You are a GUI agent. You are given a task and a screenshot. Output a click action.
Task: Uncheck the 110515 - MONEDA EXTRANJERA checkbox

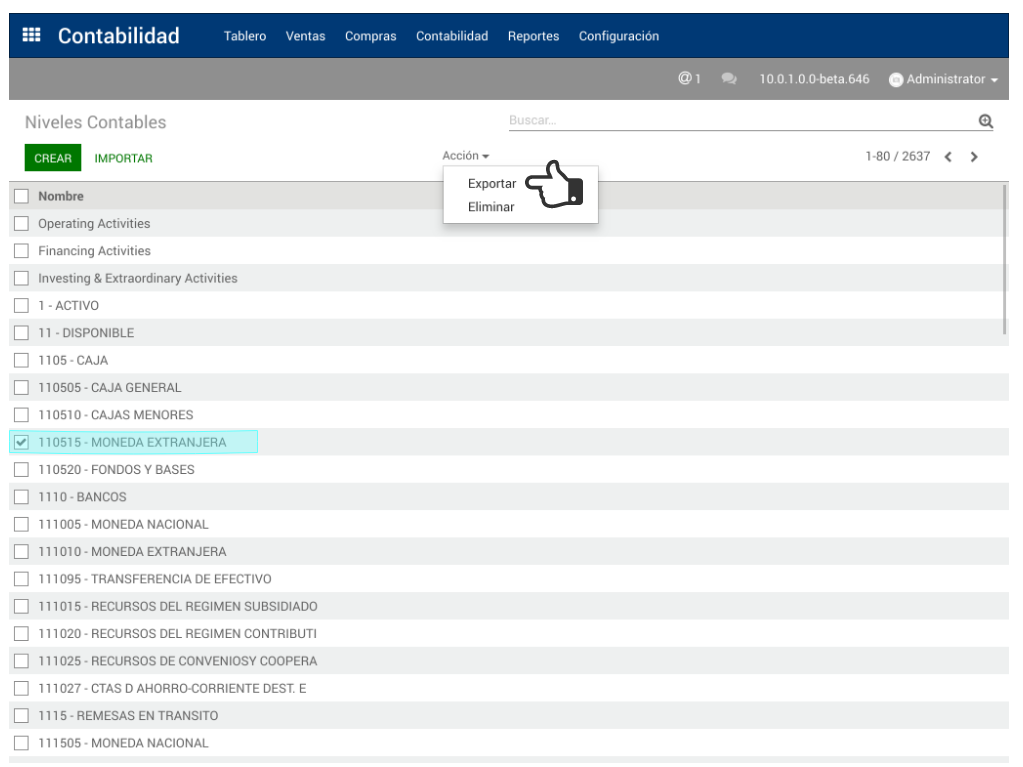coord(21,442)
